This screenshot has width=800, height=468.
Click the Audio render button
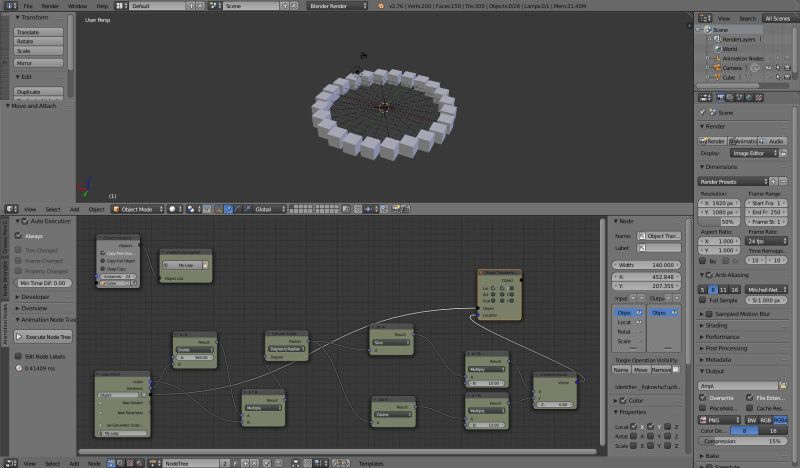772,141
